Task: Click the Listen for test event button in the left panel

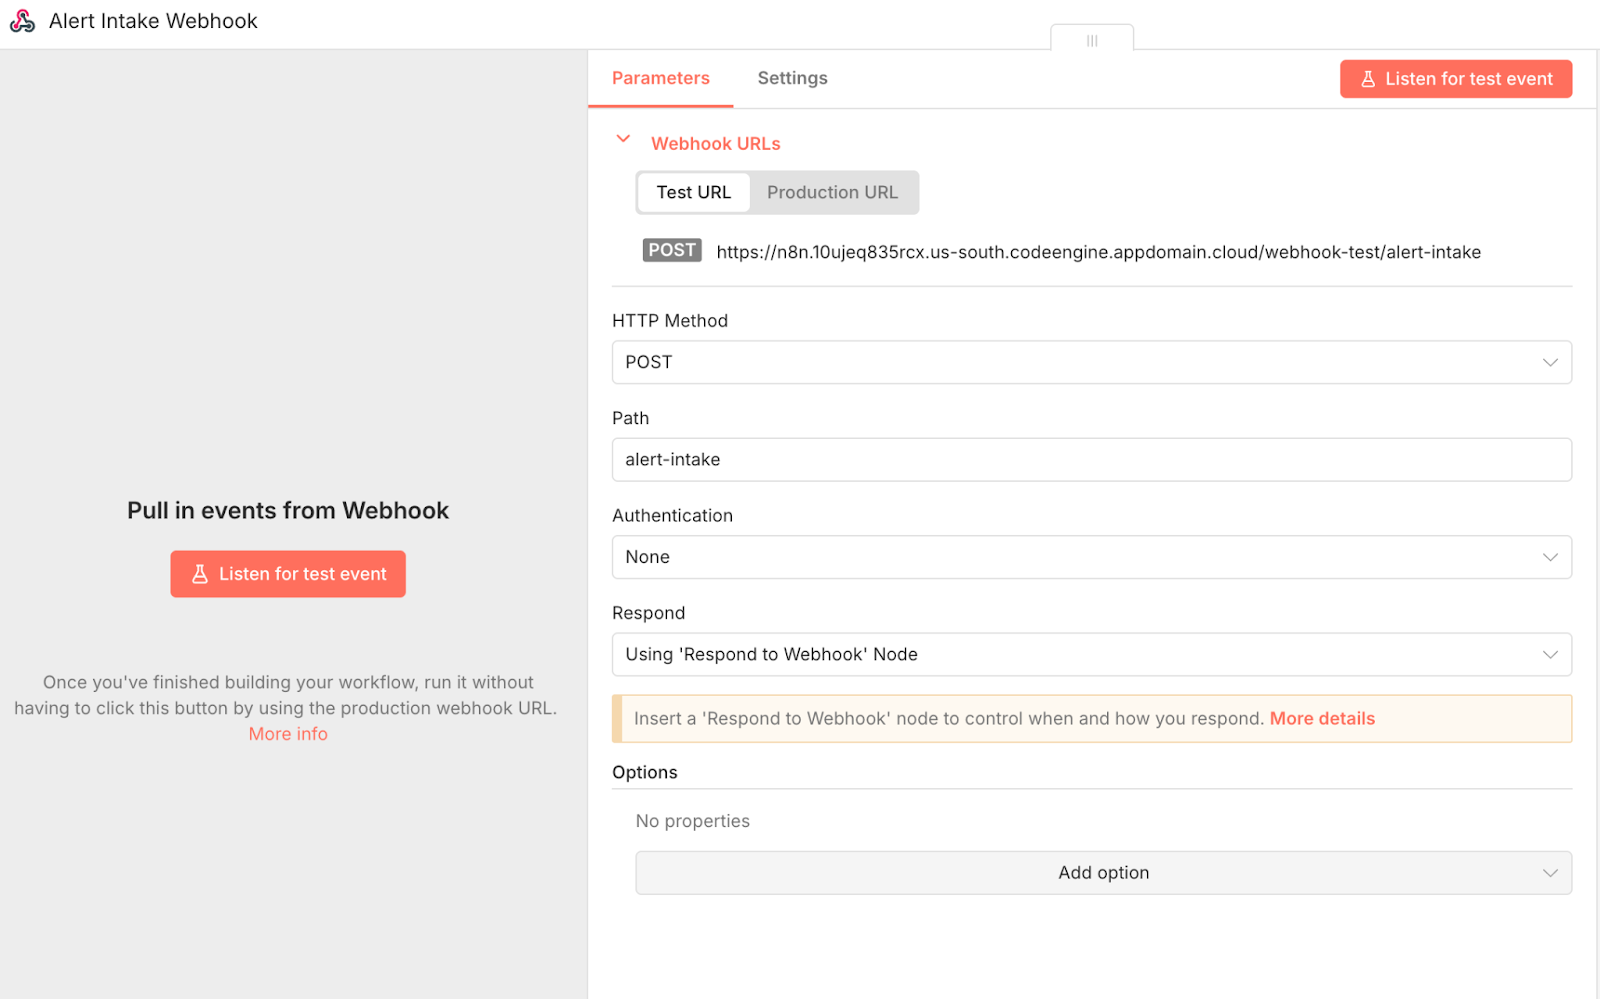Action: click(x=288, y=574)
